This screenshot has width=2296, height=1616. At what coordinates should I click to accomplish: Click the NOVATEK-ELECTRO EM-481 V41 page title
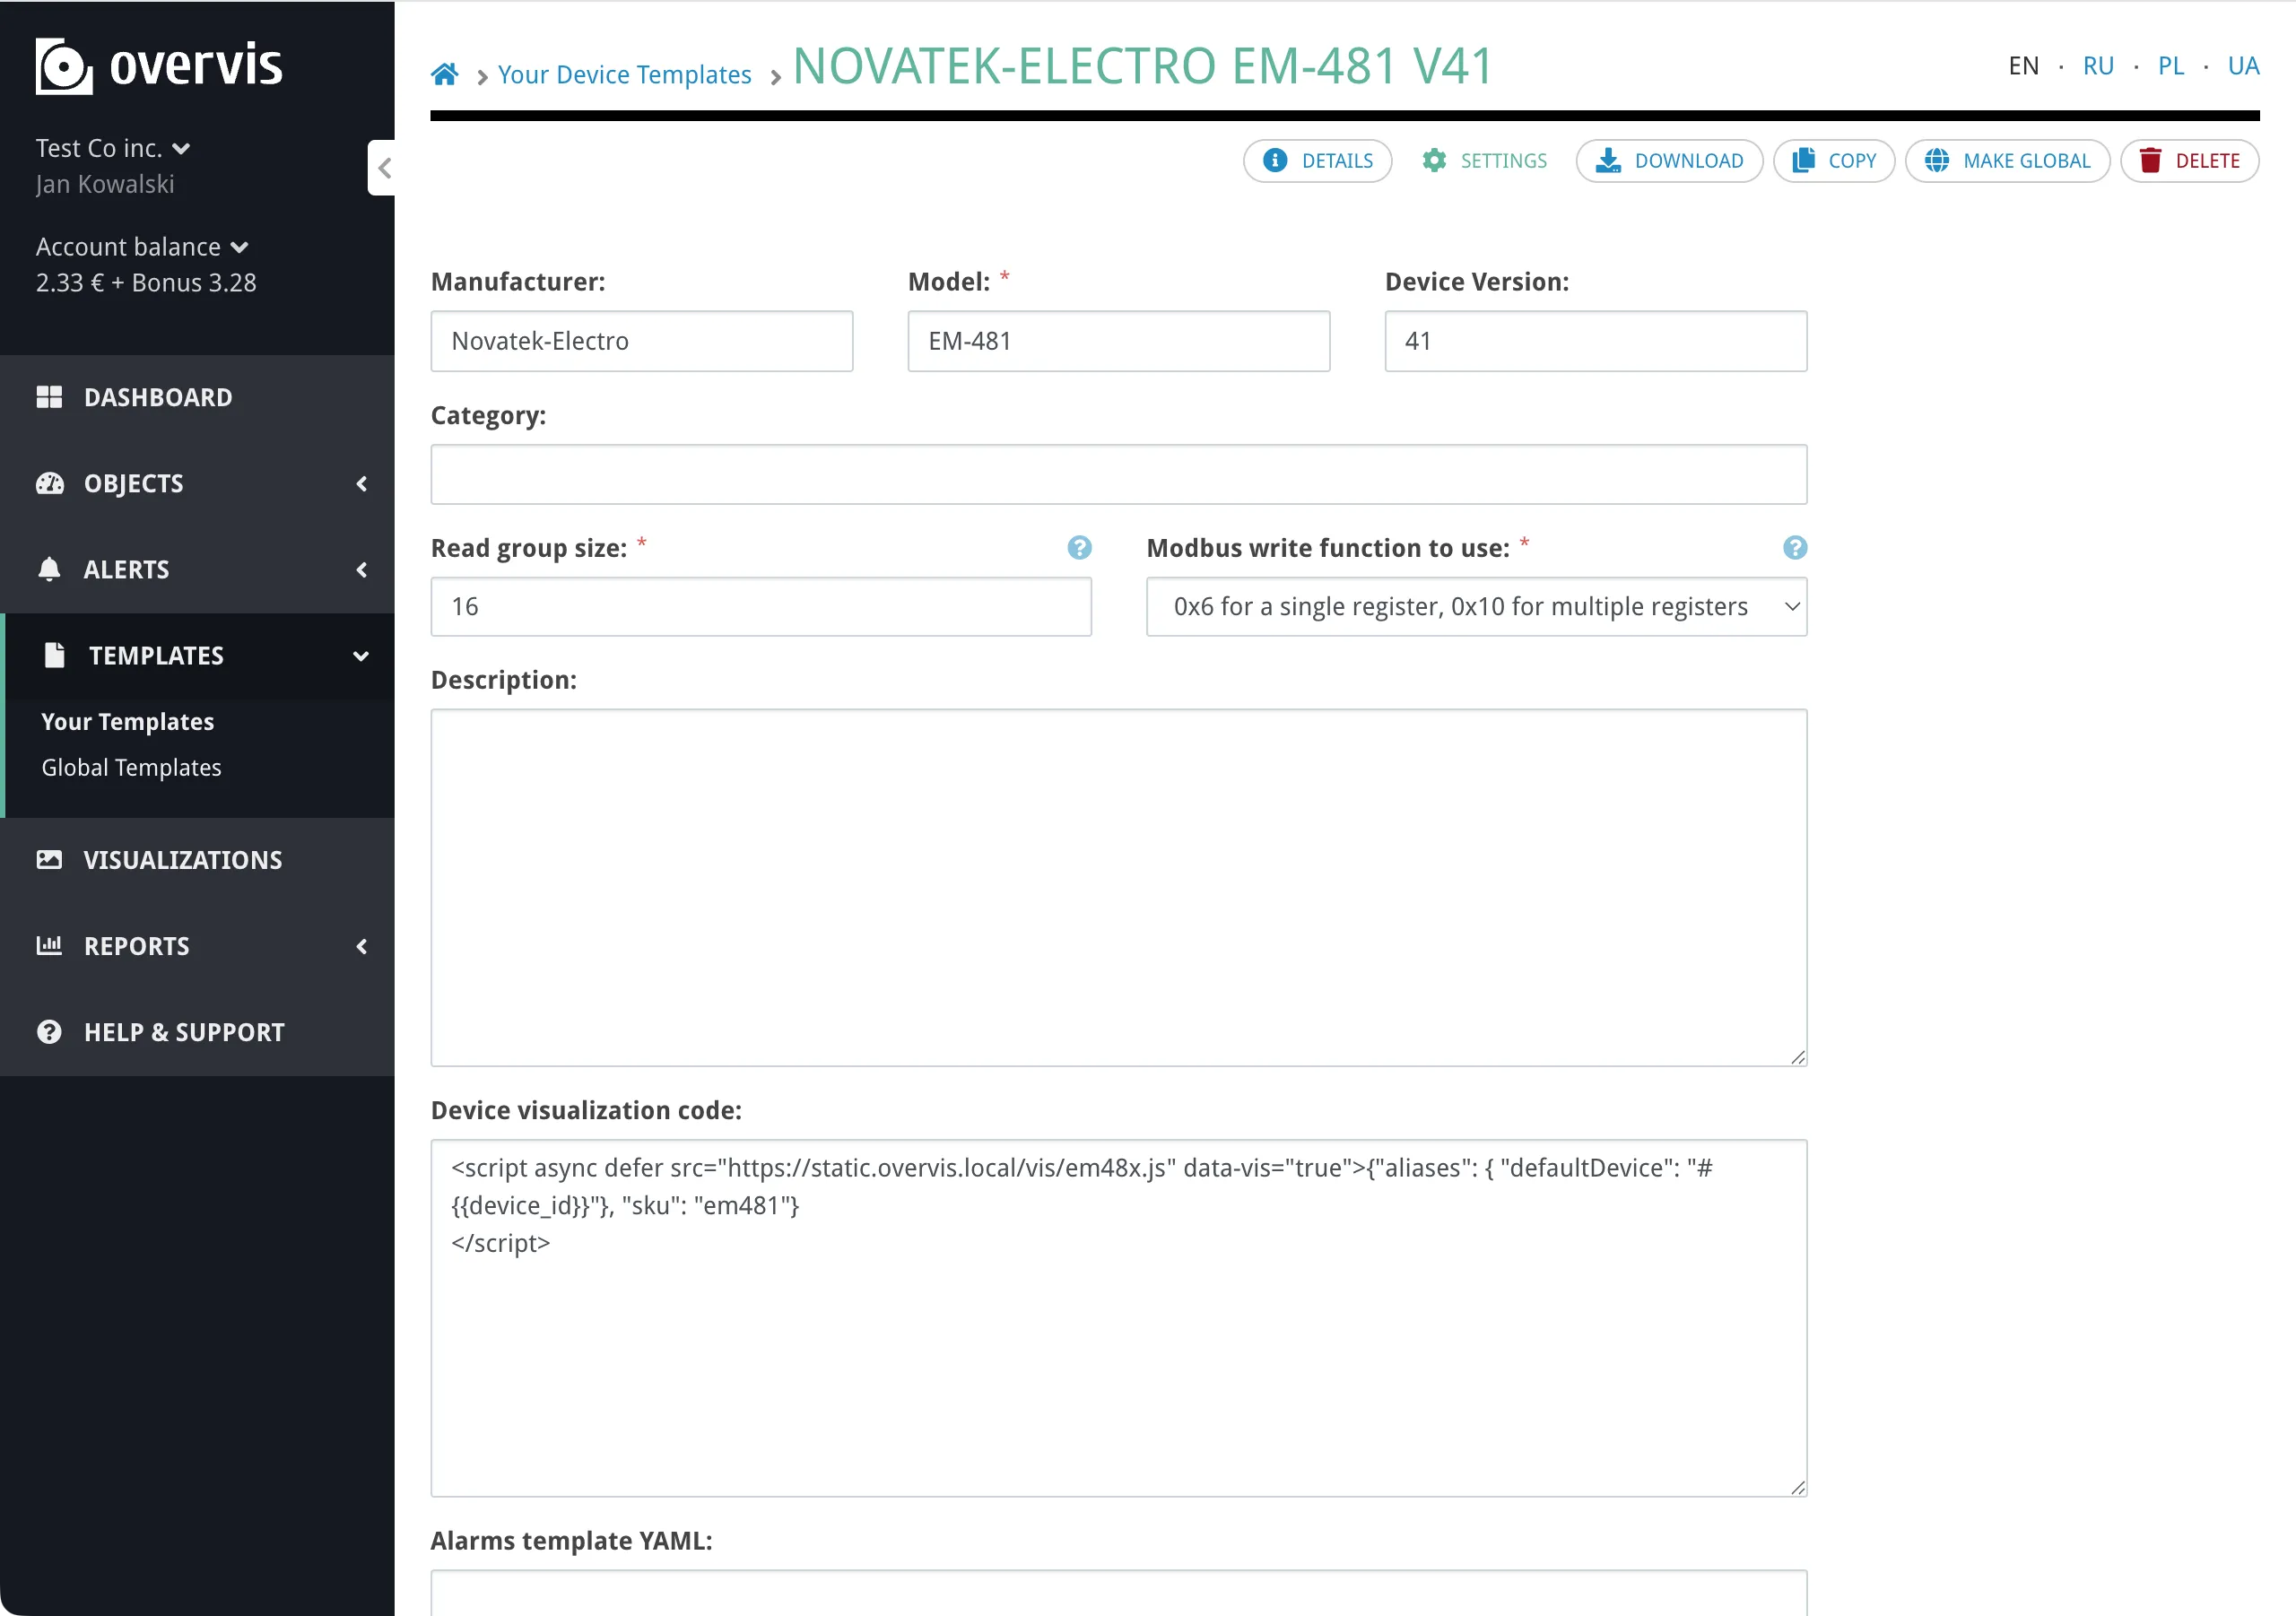[x=1142, y=66]
